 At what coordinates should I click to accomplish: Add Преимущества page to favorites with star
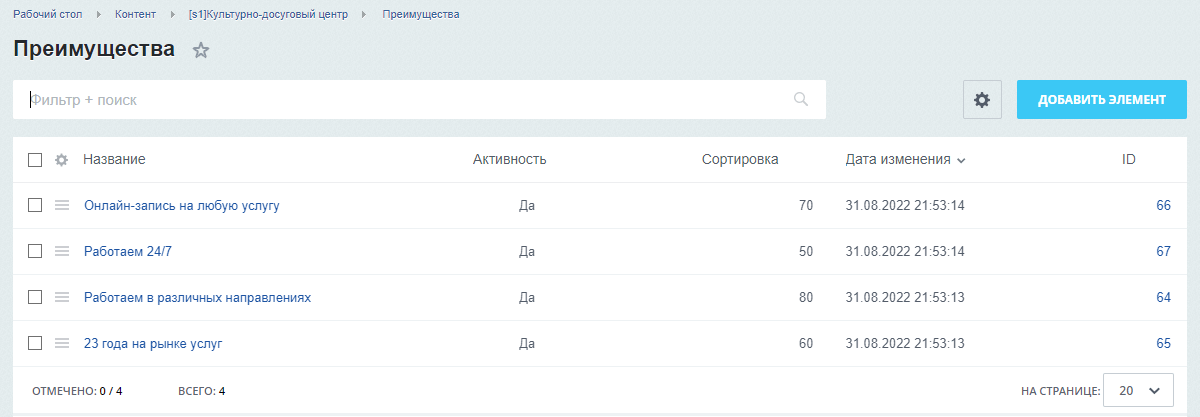201,50
